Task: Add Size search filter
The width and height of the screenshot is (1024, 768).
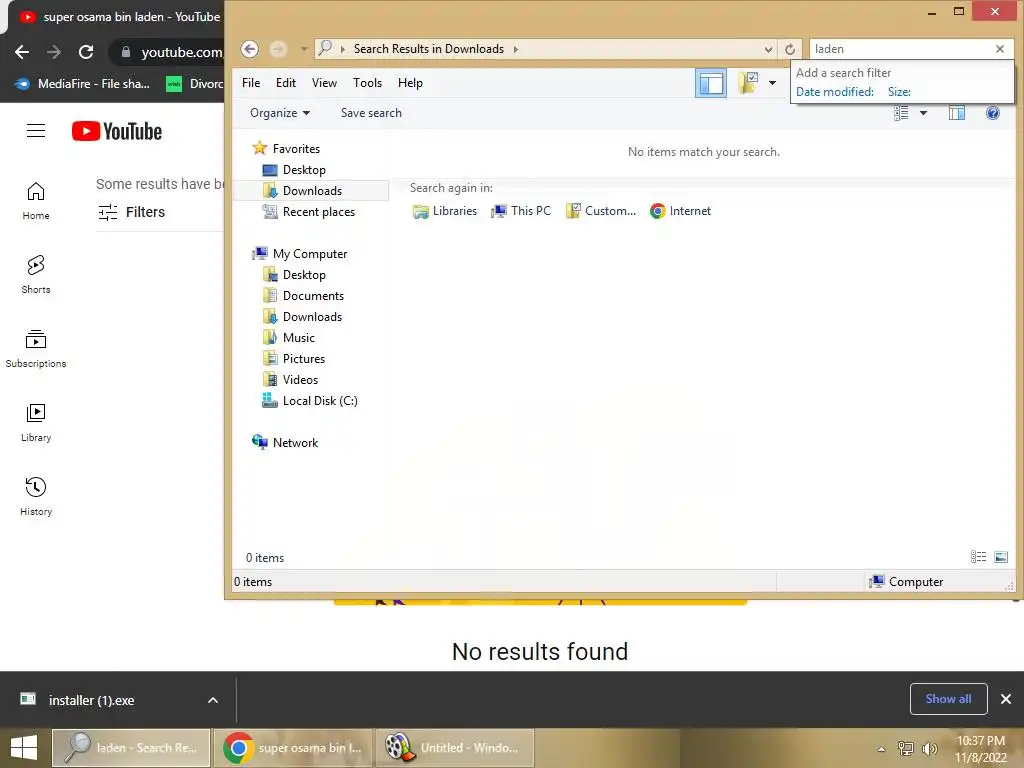Action: [899, 92]
